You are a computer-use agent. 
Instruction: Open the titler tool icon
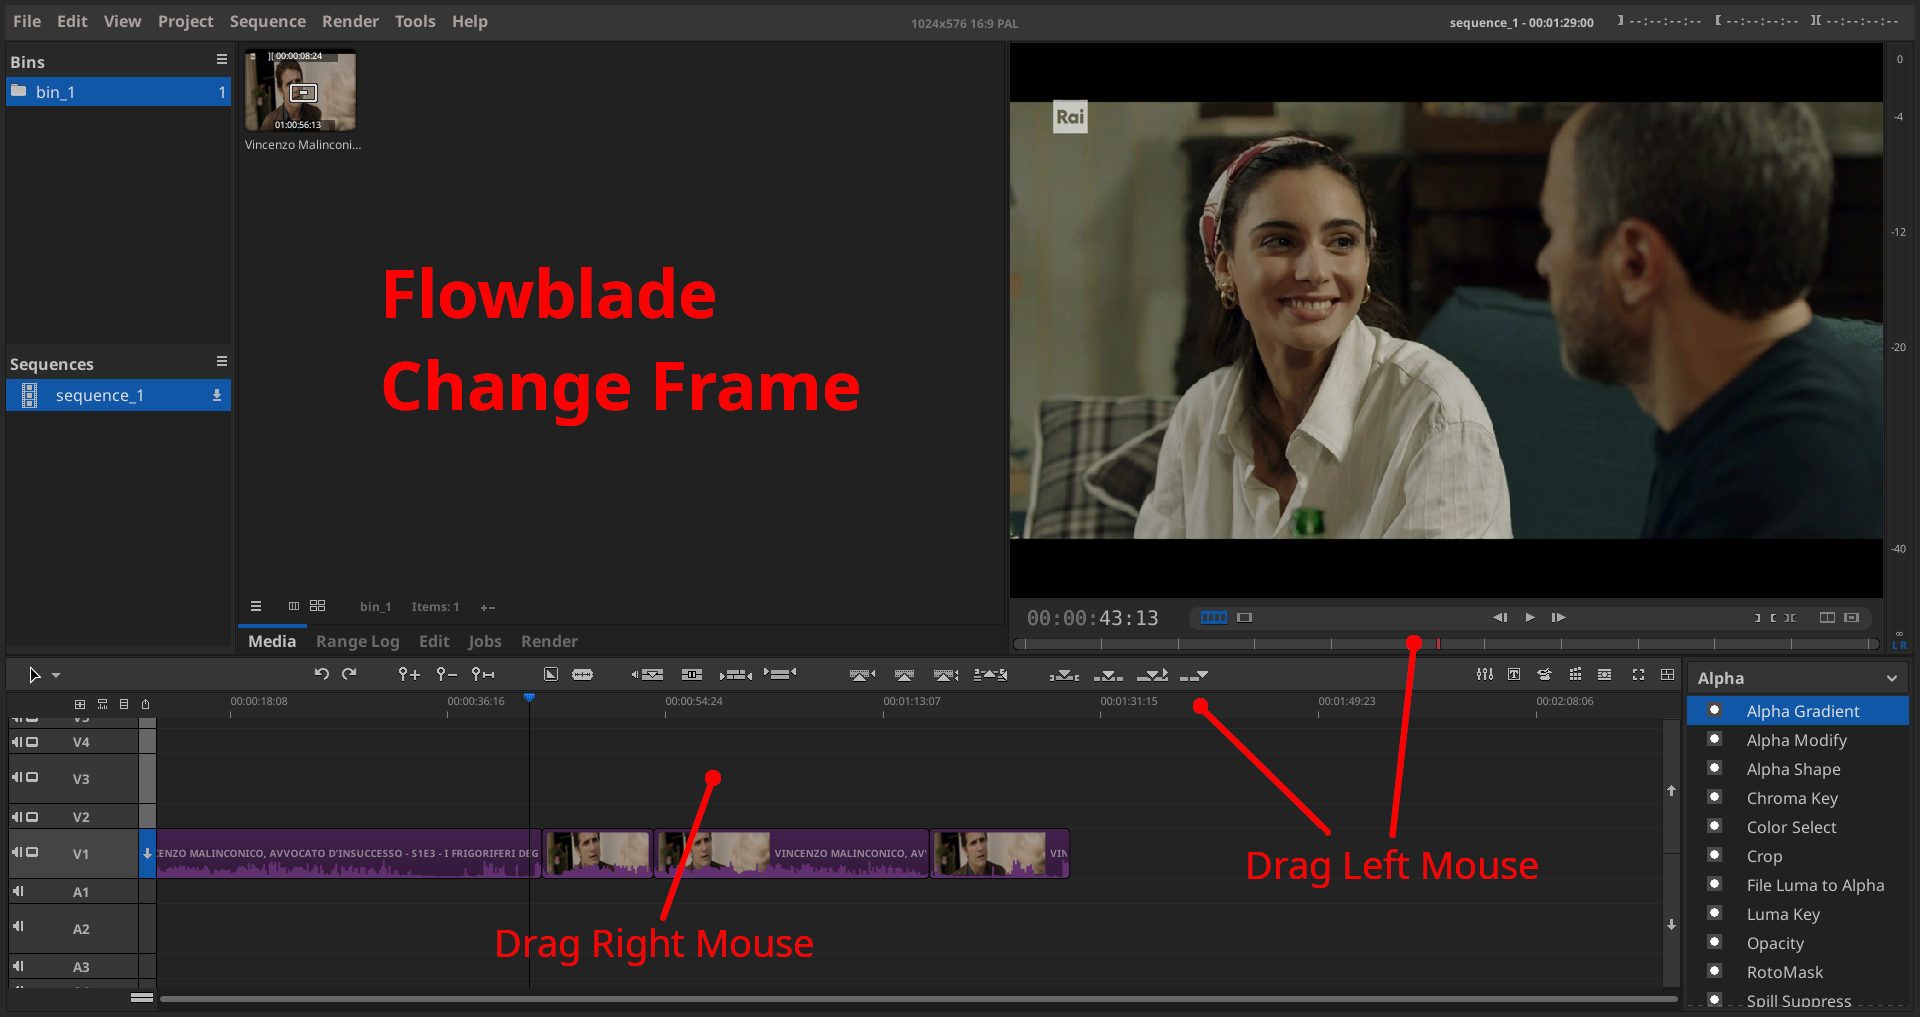click(x=1514, y=674)
